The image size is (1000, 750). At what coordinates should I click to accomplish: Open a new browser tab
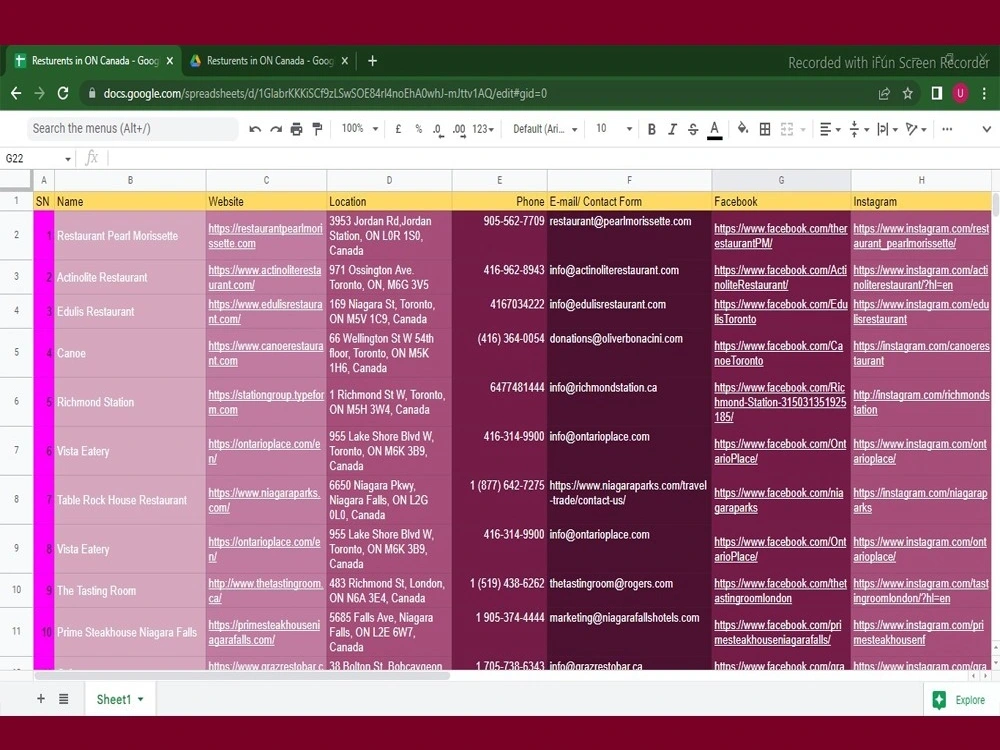pyautogui.click(x=372, y=61)
